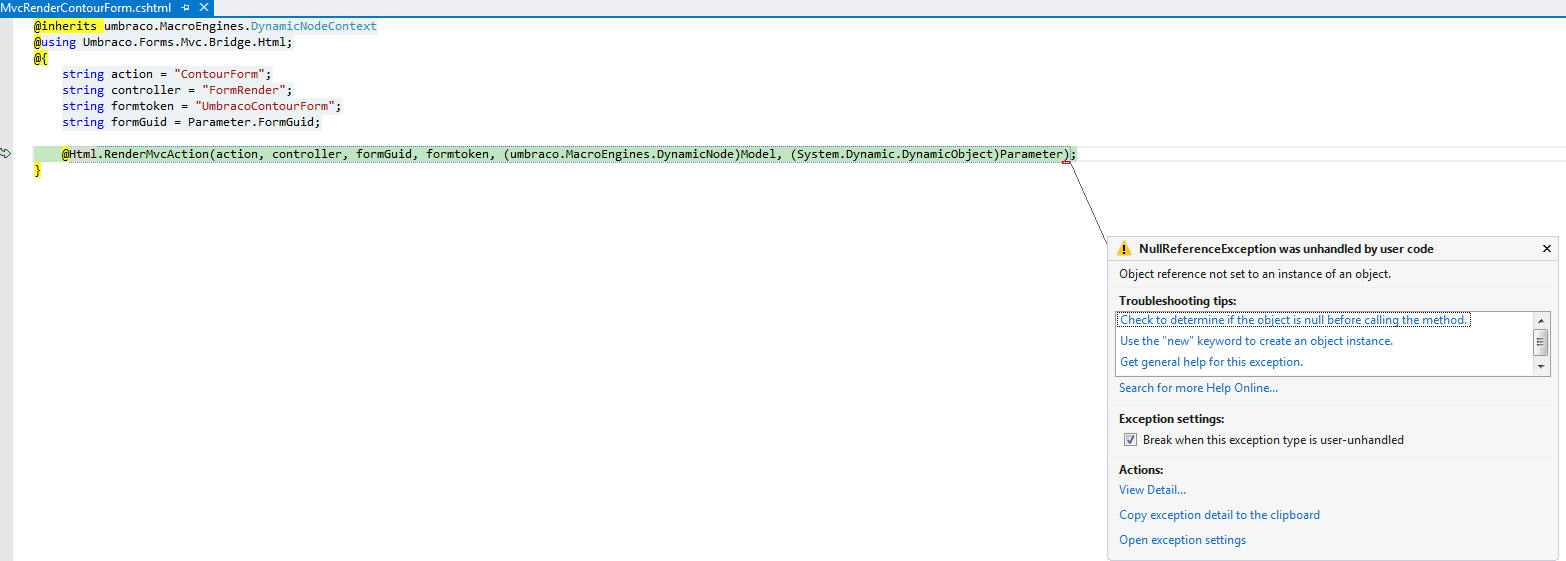The image size is (1566, 561).
Task: Click the '@inherits' keyword
Action: coord(67,26)
